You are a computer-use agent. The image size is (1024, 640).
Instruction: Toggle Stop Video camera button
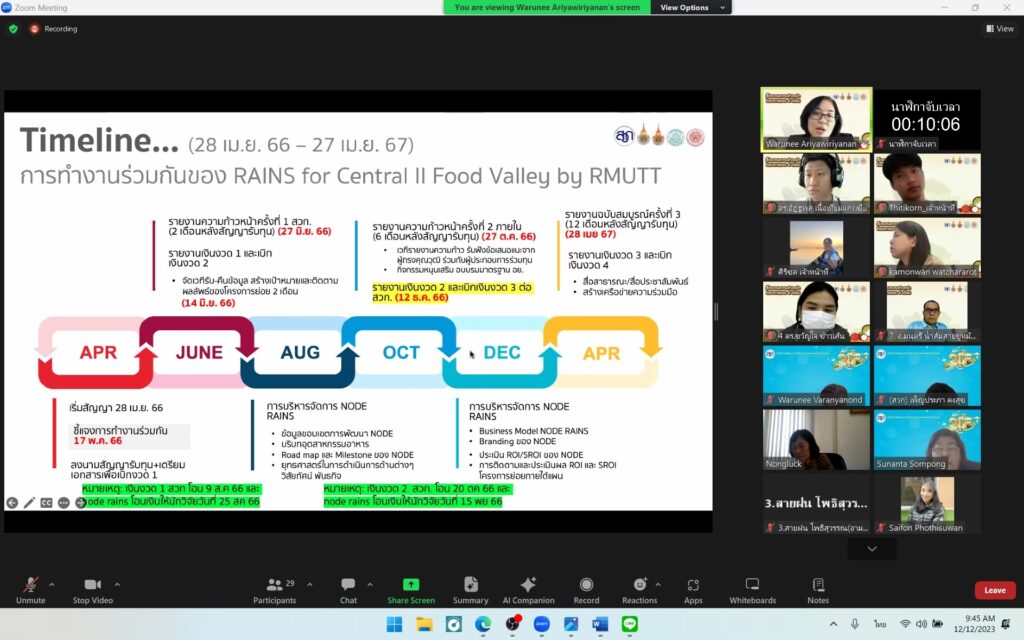click(x=94, y=588)
